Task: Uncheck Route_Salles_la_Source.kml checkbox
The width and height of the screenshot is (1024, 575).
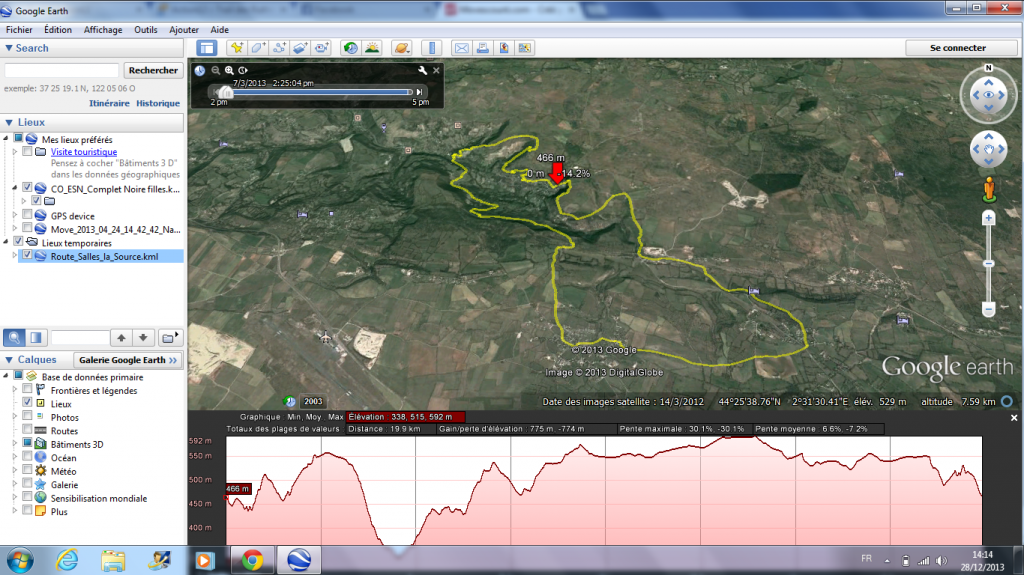Action: [27, 255]
